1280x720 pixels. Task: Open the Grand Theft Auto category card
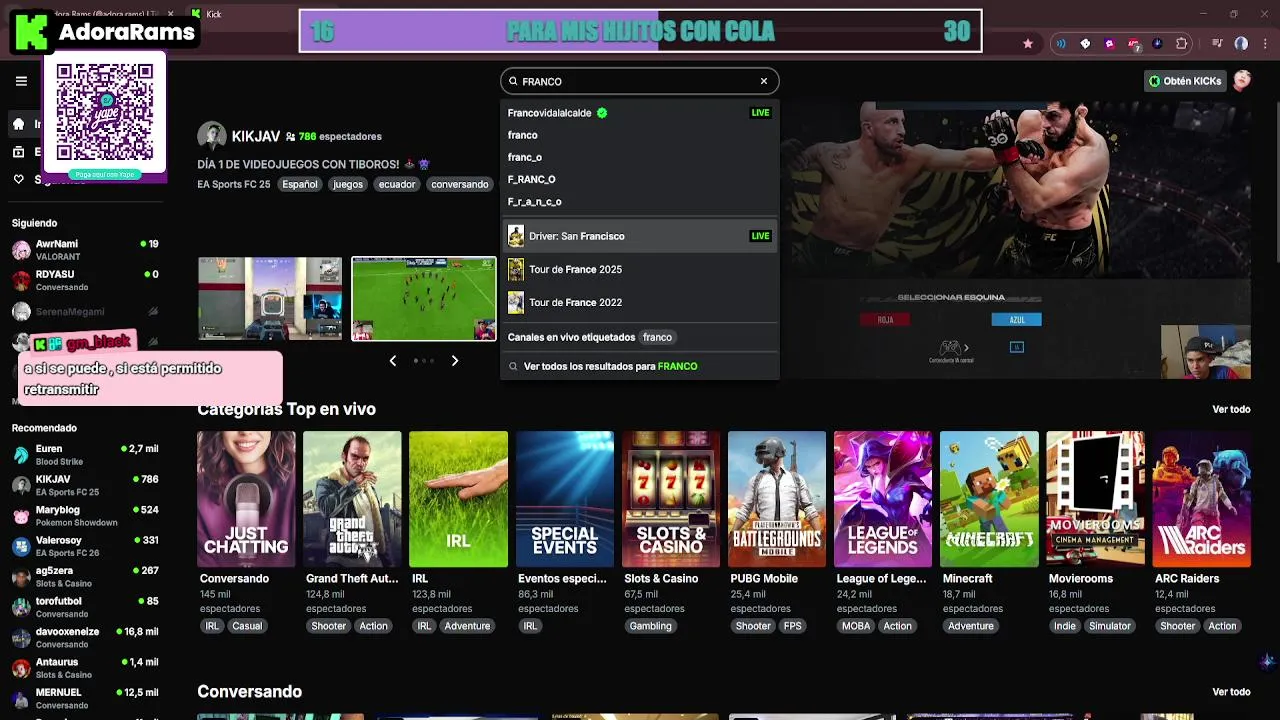[x=352, y=499]
